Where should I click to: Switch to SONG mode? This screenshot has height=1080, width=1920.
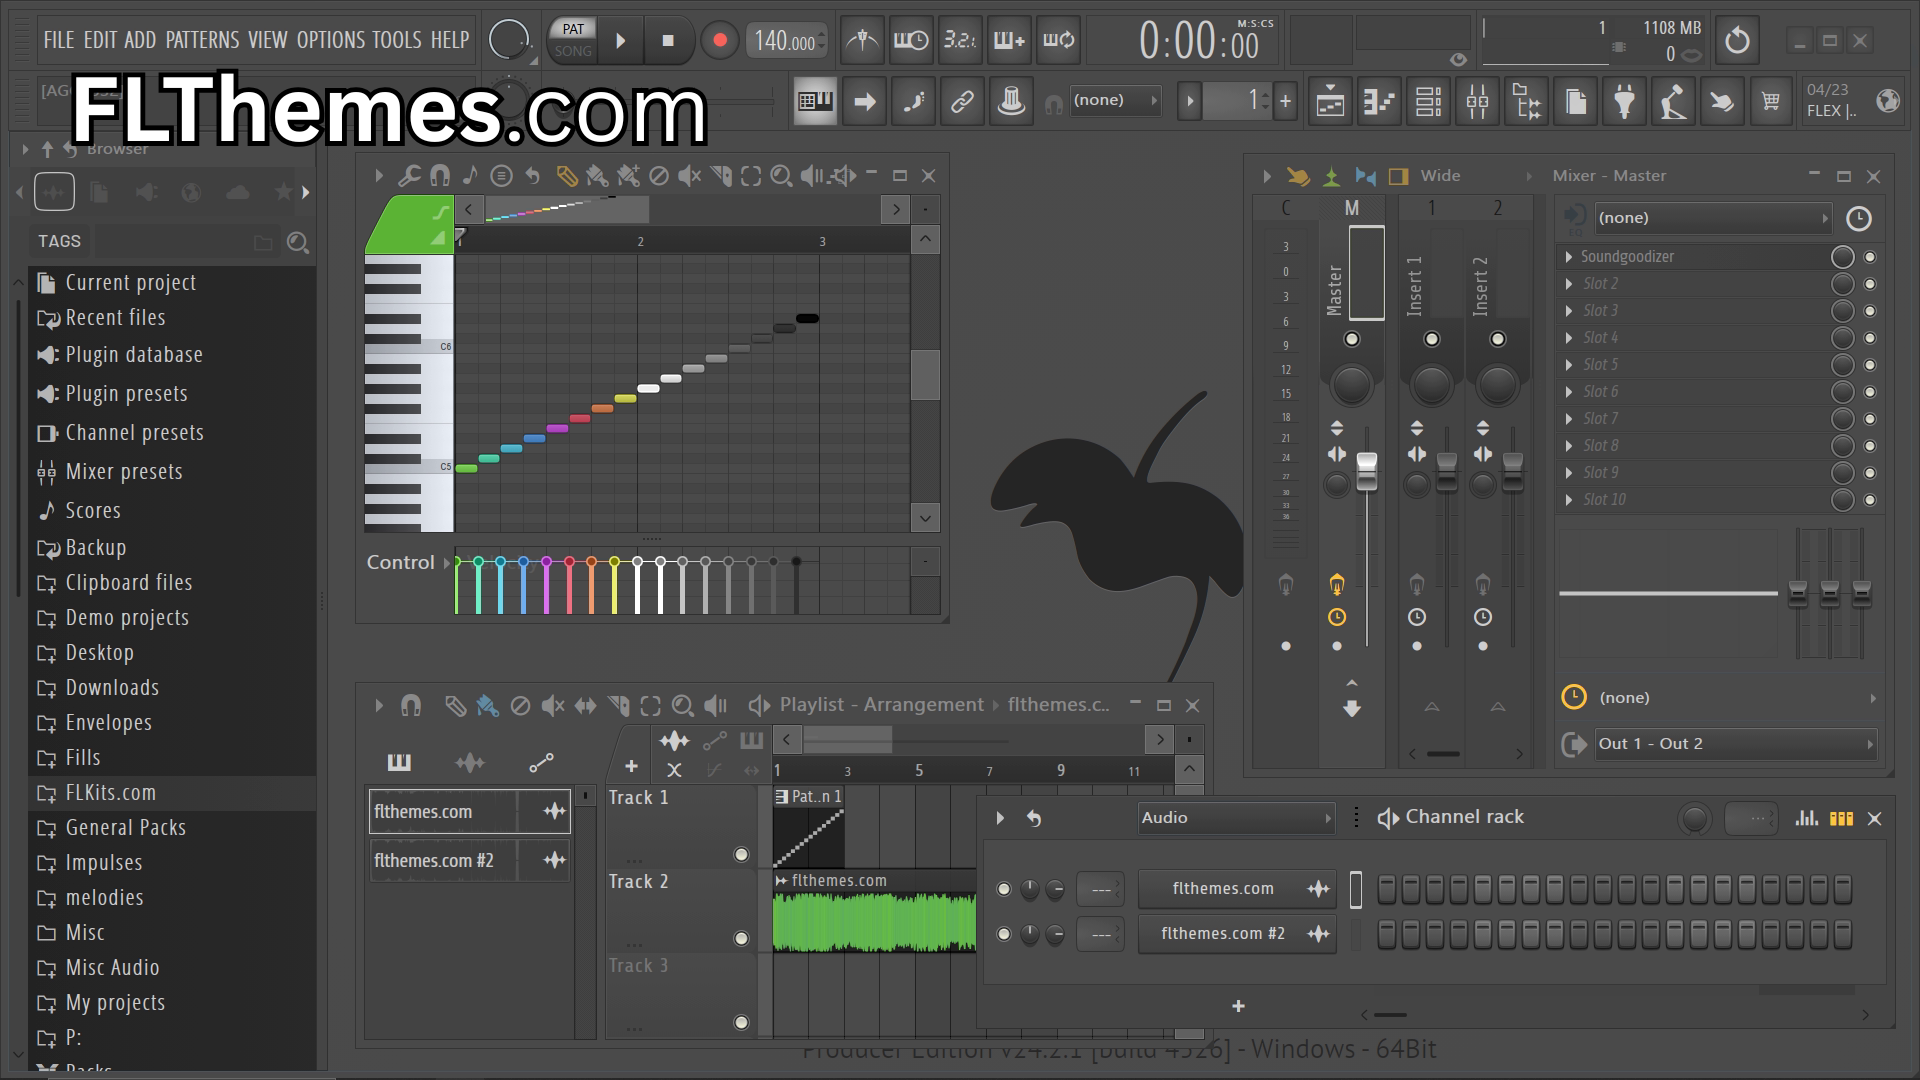tap(573, 51)
